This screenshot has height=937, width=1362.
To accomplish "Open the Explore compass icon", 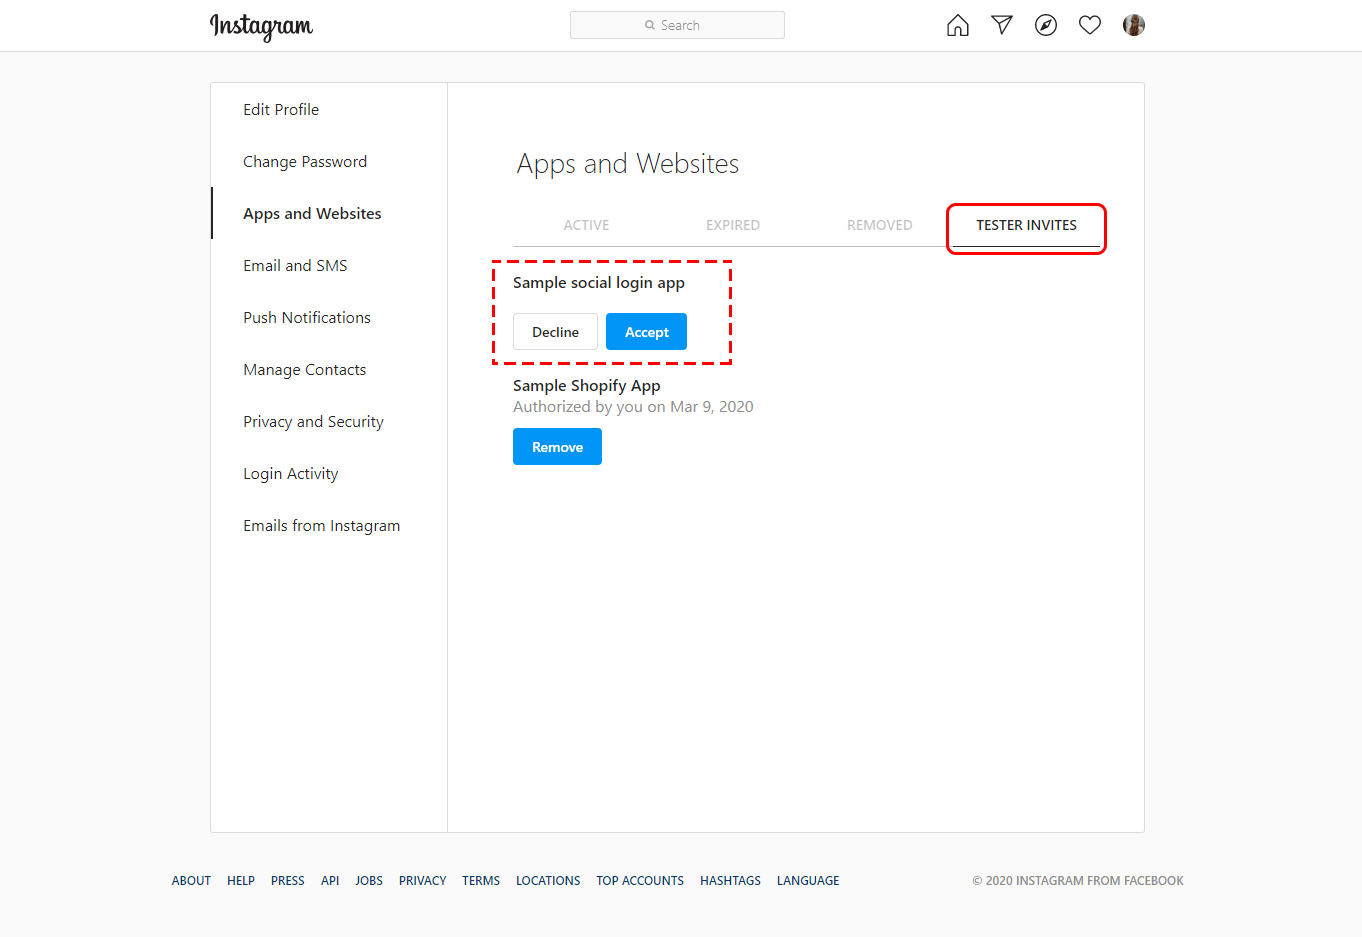I will coord(1046,25).
